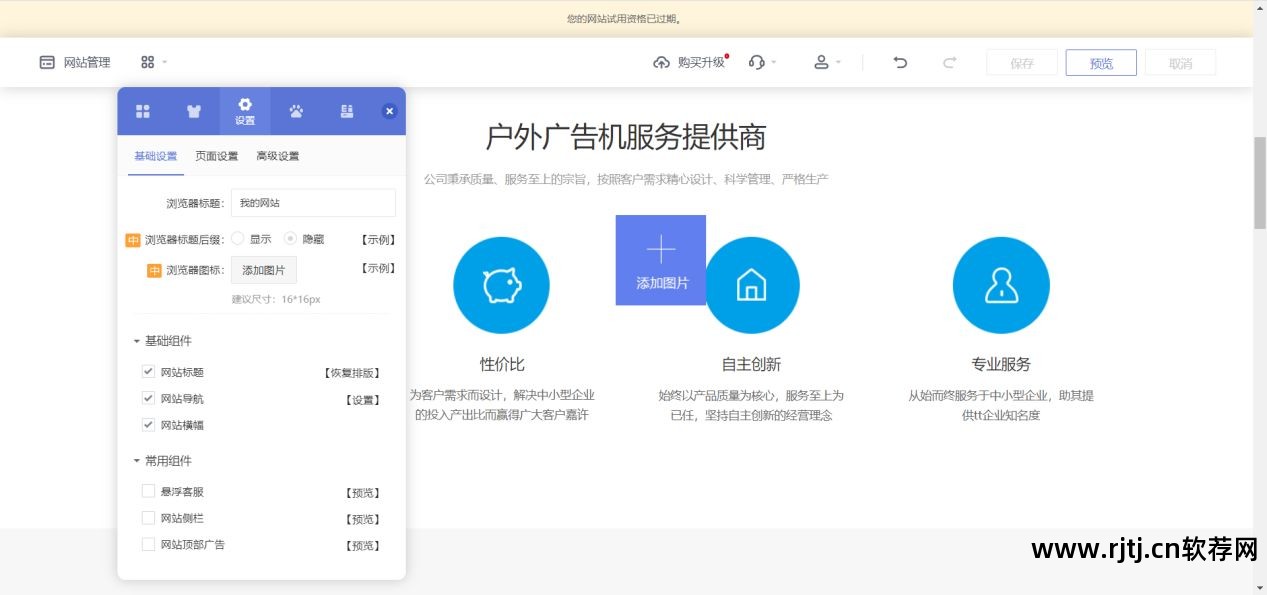
Task: Click 【示例】 next to 浏览器图标
Action: click(x=378, y=268)
